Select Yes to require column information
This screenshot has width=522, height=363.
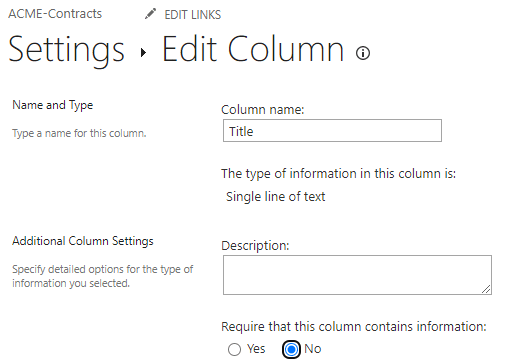(234, 349)
